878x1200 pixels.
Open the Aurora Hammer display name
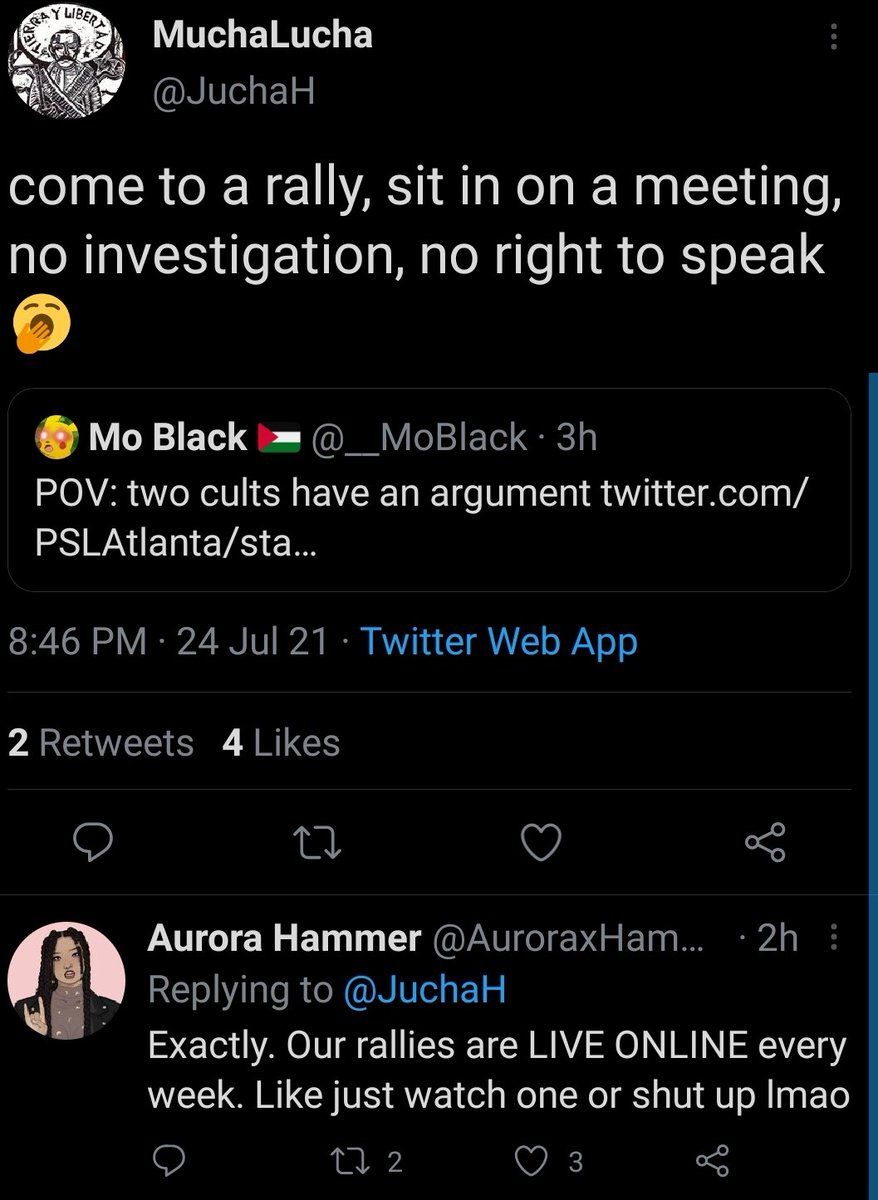[284, 938]
